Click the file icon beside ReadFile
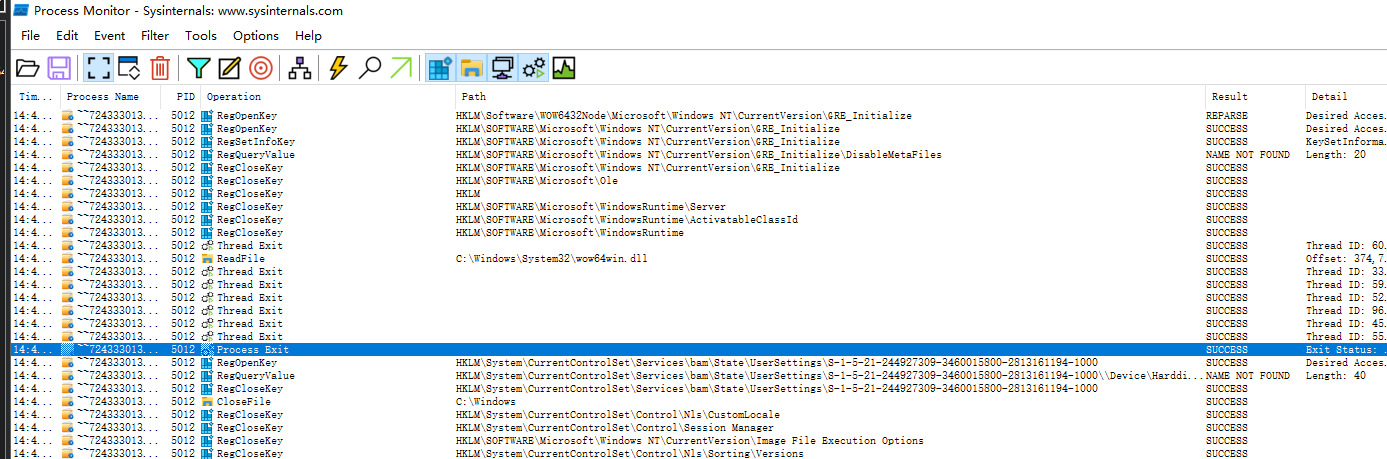The width and height of the screenshot is (1387, 459). [x=207, y=259]
